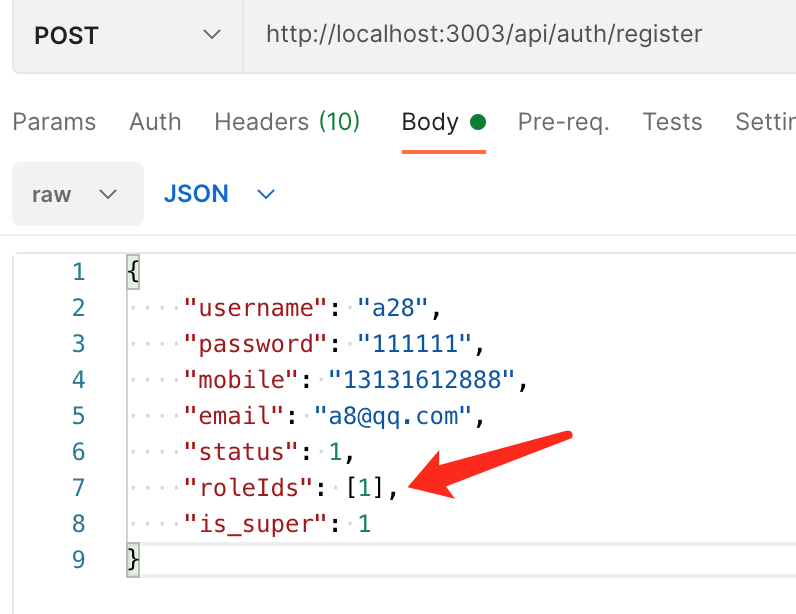Click line number 7 in the gutter
This screenshot has height=614, width=796.
click(x=78, y=488)
